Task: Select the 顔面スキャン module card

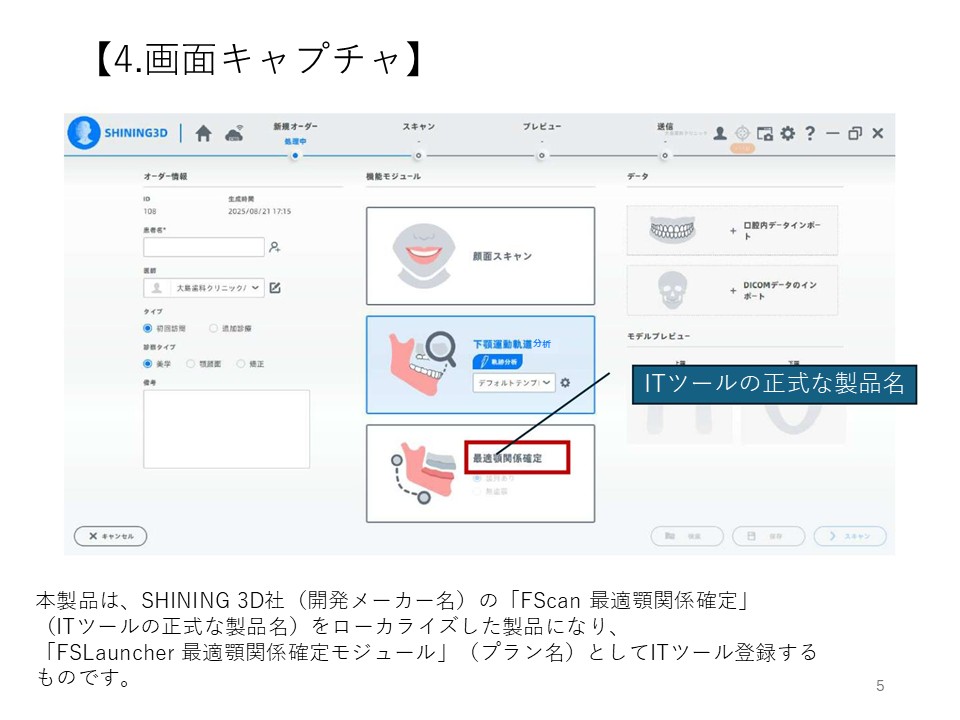Action: point(480,256)
